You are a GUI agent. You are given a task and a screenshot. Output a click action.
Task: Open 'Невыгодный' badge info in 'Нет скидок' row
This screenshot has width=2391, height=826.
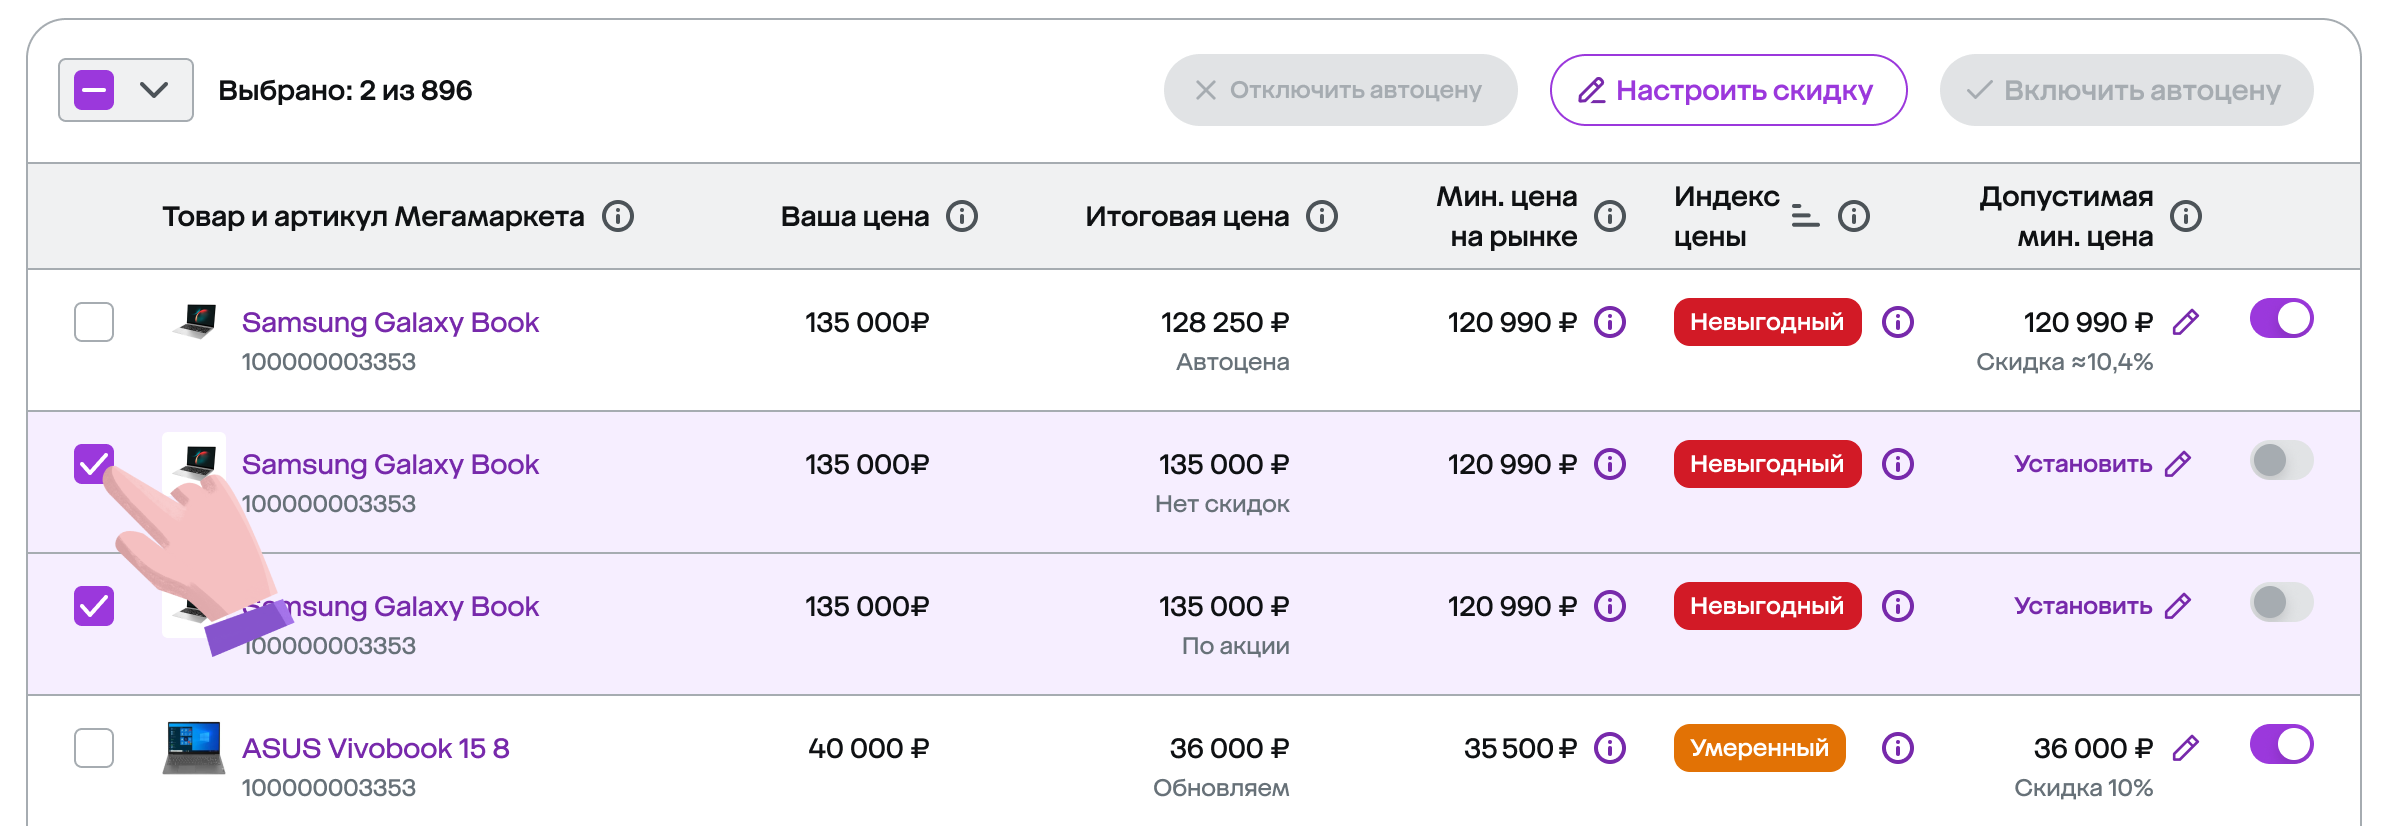point(1898,464)
